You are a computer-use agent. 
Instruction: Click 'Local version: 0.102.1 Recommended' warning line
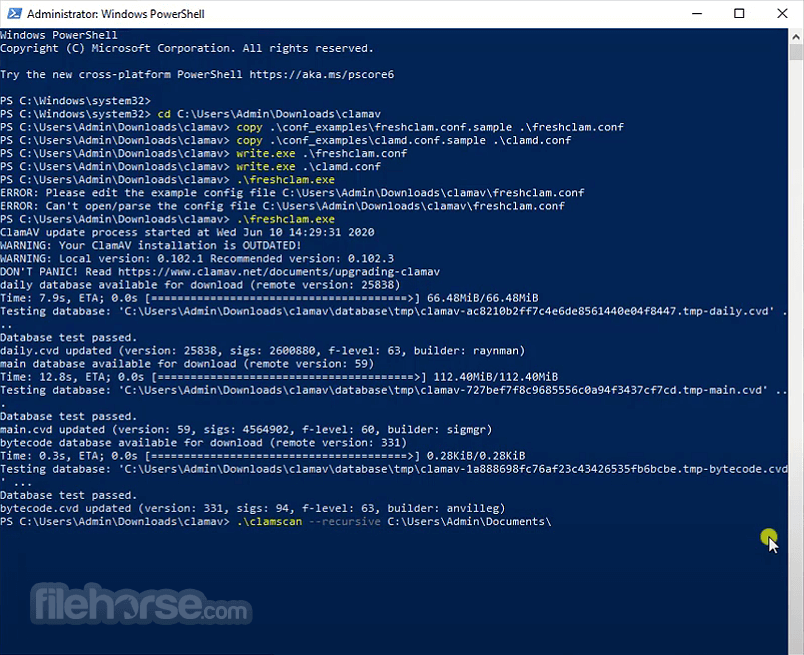(x=197, y=259)
